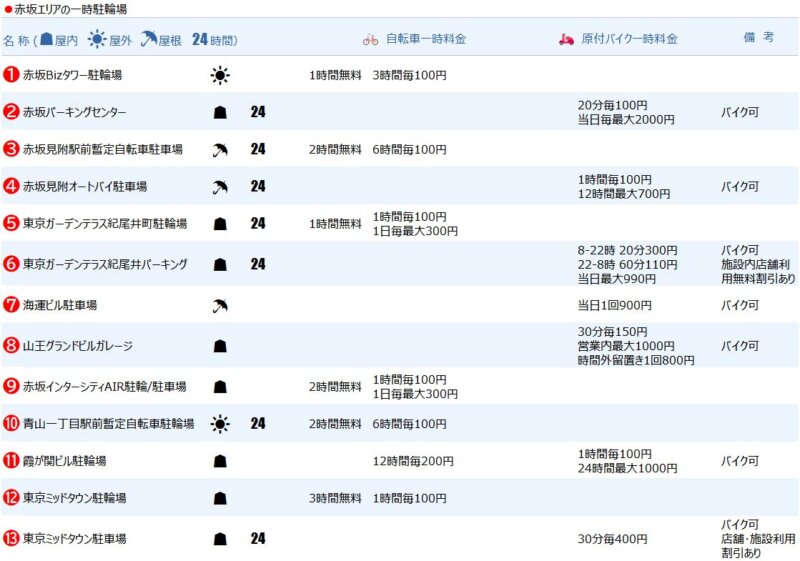The image size is (800, 561).
Task: Click the red number 6 marker
Action: [11, 264]
